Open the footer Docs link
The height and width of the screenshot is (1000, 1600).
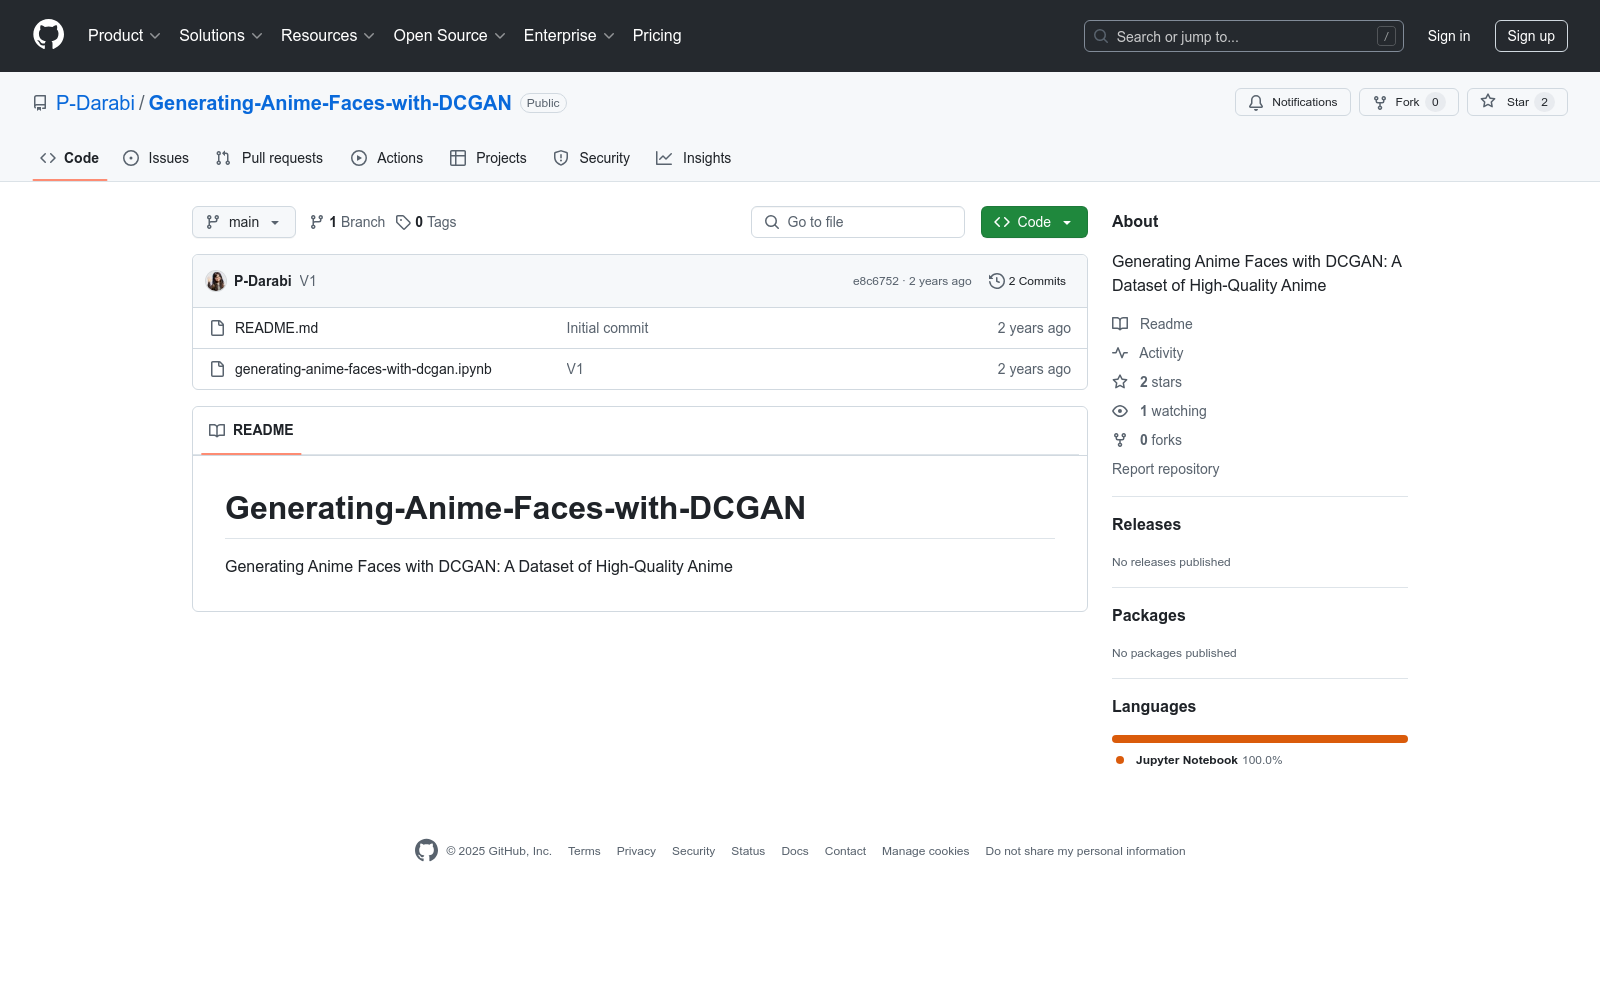tap(795, 851)
